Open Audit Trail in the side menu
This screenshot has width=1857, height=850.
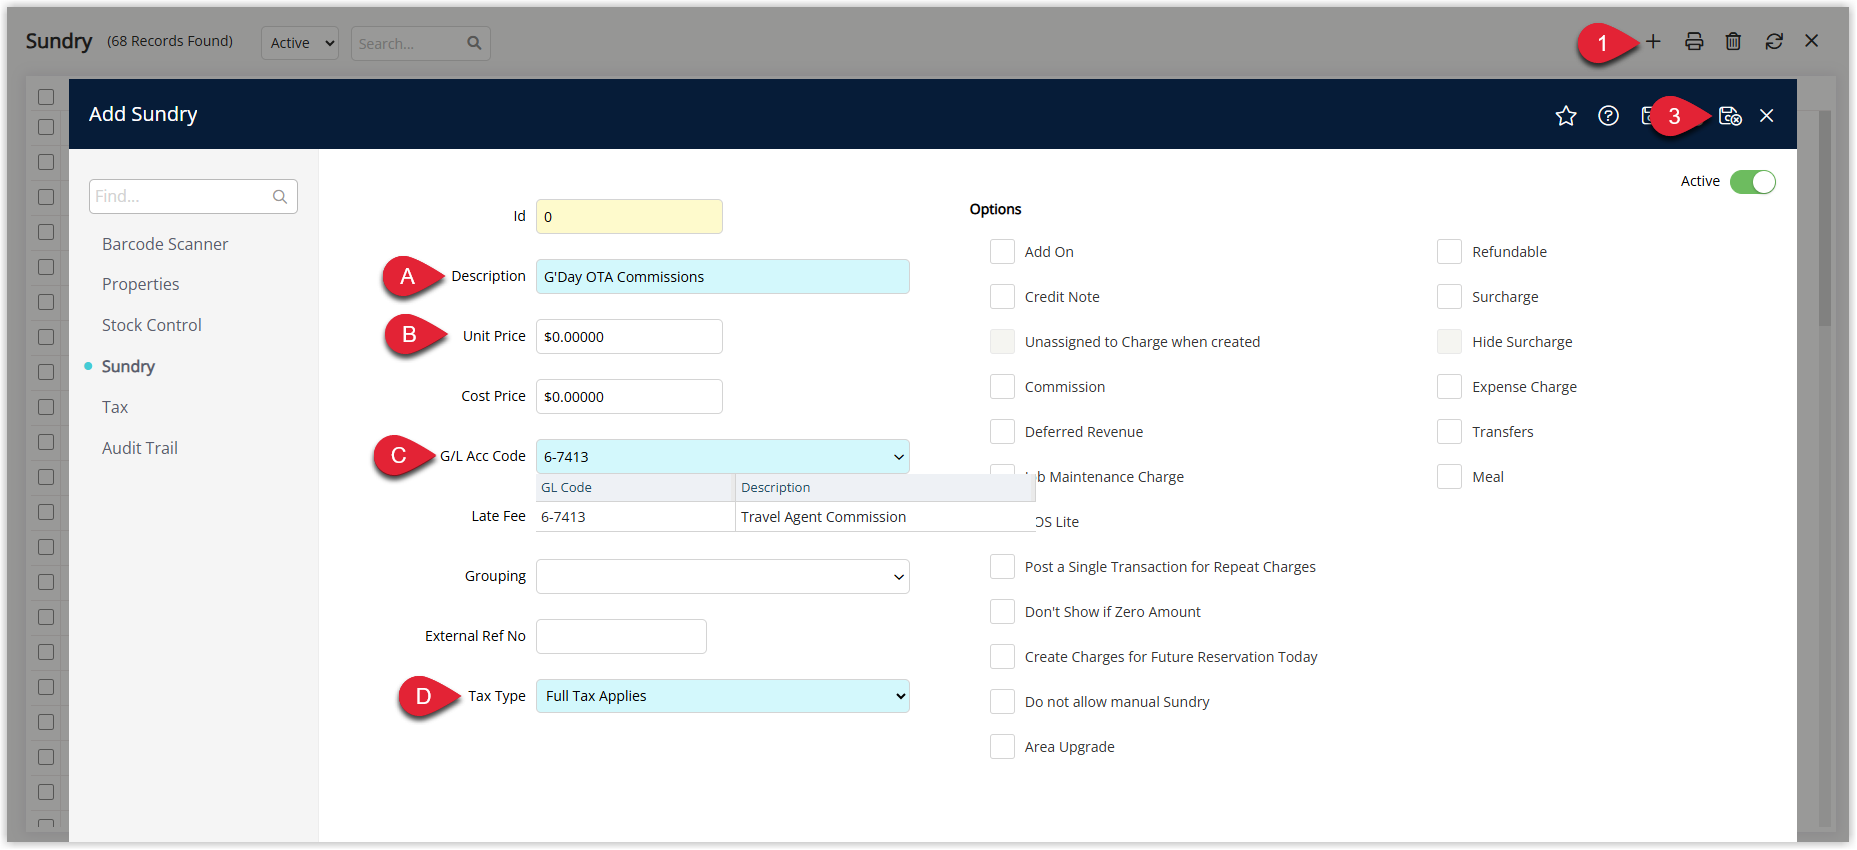[140, 448]
